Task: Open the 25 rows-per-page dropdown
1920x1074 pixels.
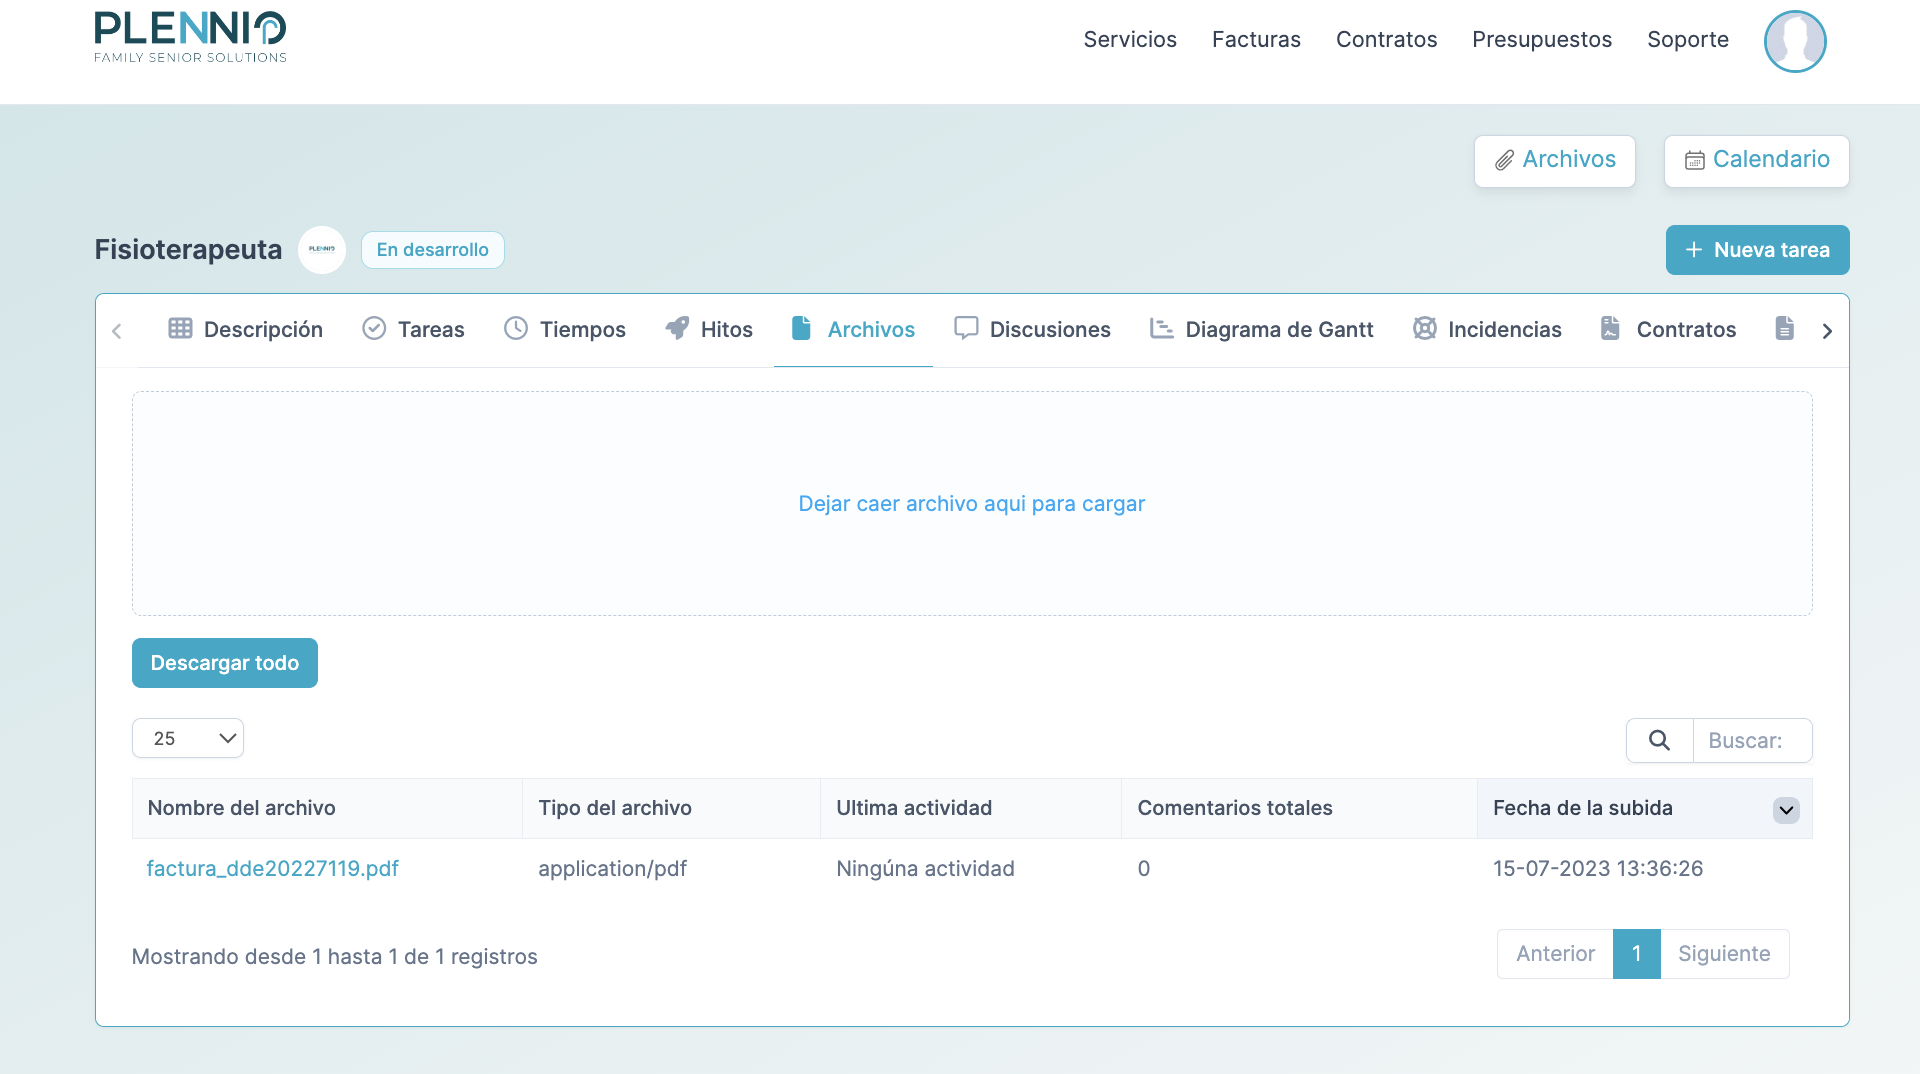Action: coord(188,738)
